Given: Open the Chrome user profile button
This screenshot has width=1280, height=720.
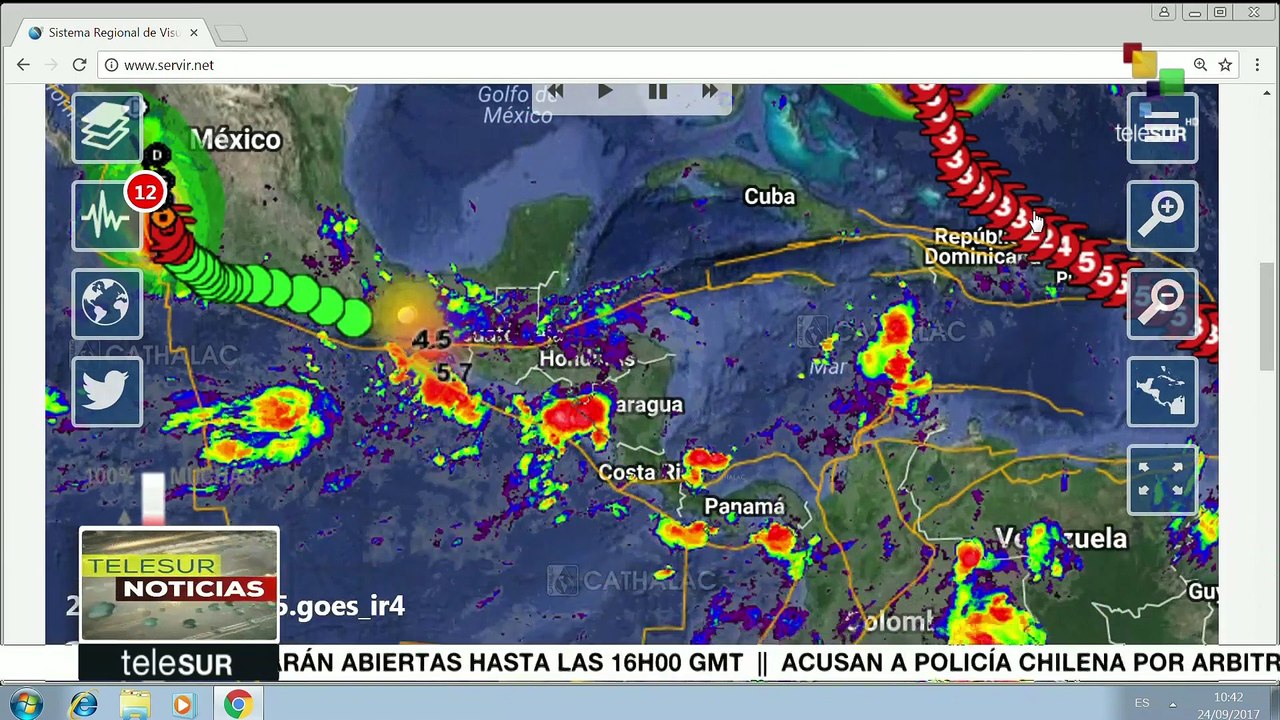Looking at the screenshot, I should [x=1164, y=13].
